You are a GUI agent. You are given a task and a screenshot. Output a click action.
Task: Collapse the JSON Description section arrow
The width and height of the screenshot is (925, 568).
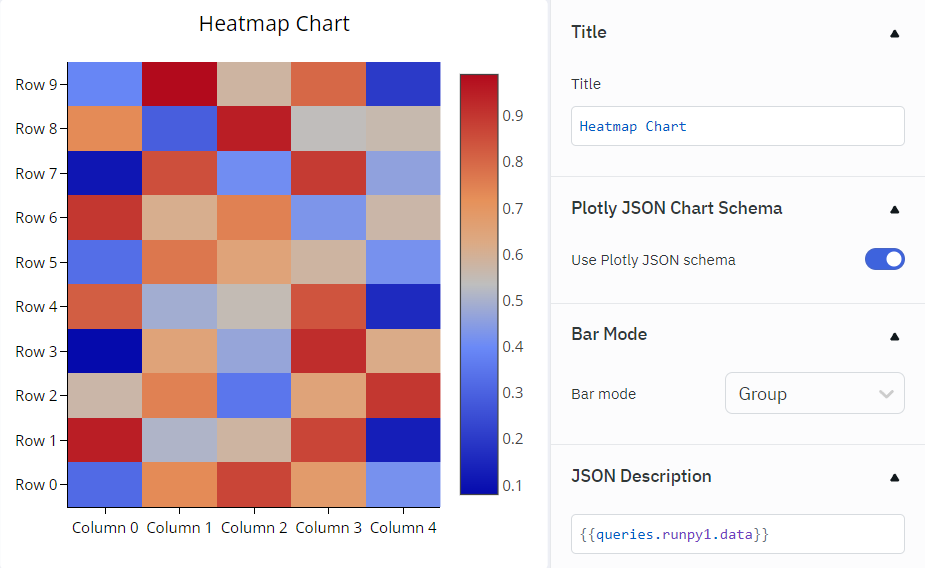tap(894, 477)
